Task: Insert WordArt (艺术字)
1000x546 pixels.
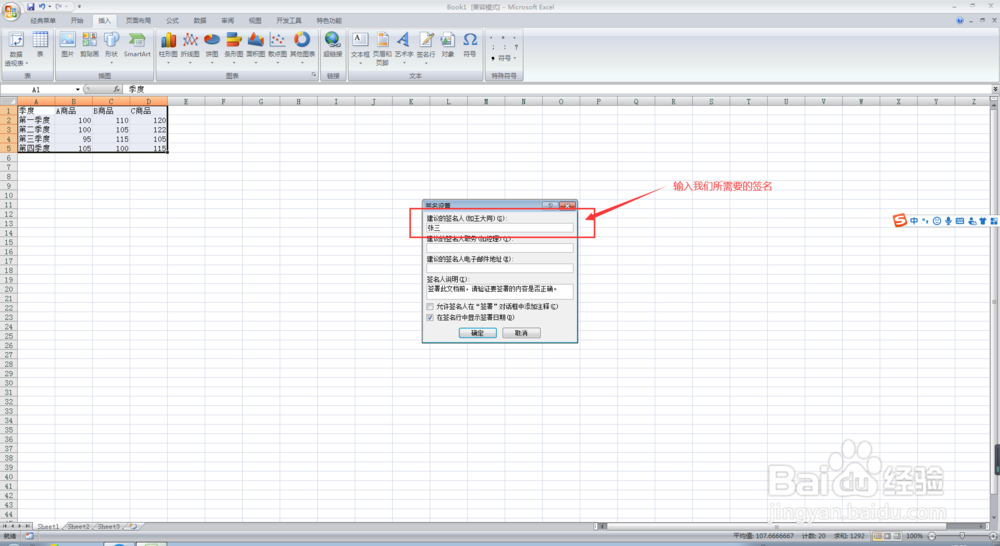Action: tap(404, 48)
